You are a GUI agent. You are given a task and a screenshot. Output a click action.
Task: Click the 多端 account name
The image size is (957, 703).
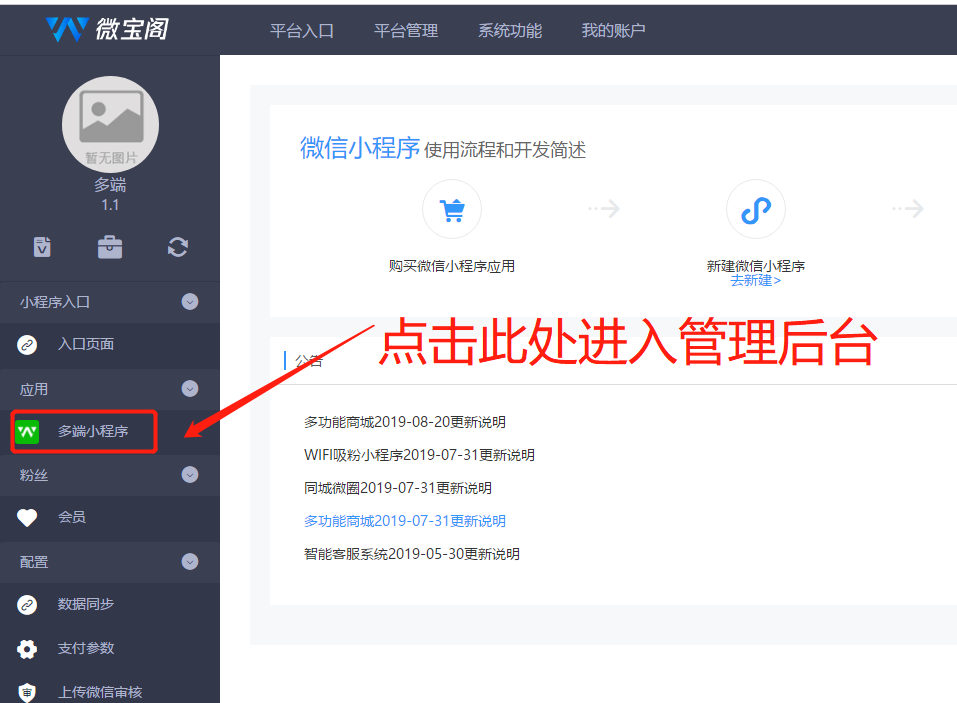110,184
